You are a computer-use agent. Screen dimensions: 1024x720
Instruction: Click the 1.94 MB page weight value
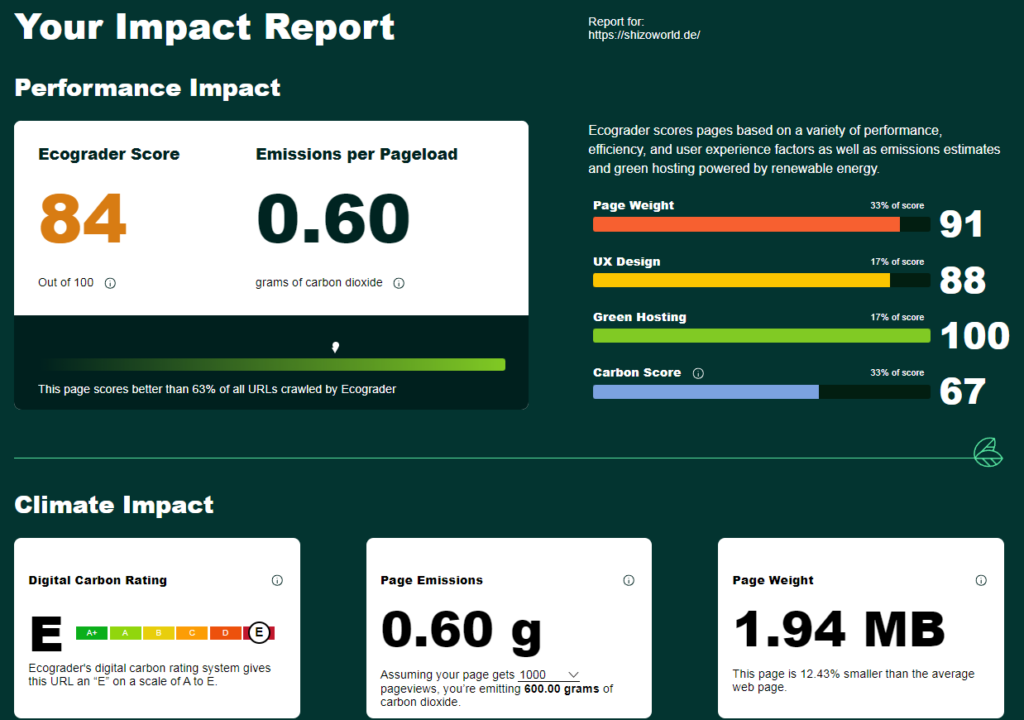[x=839, y=629]
